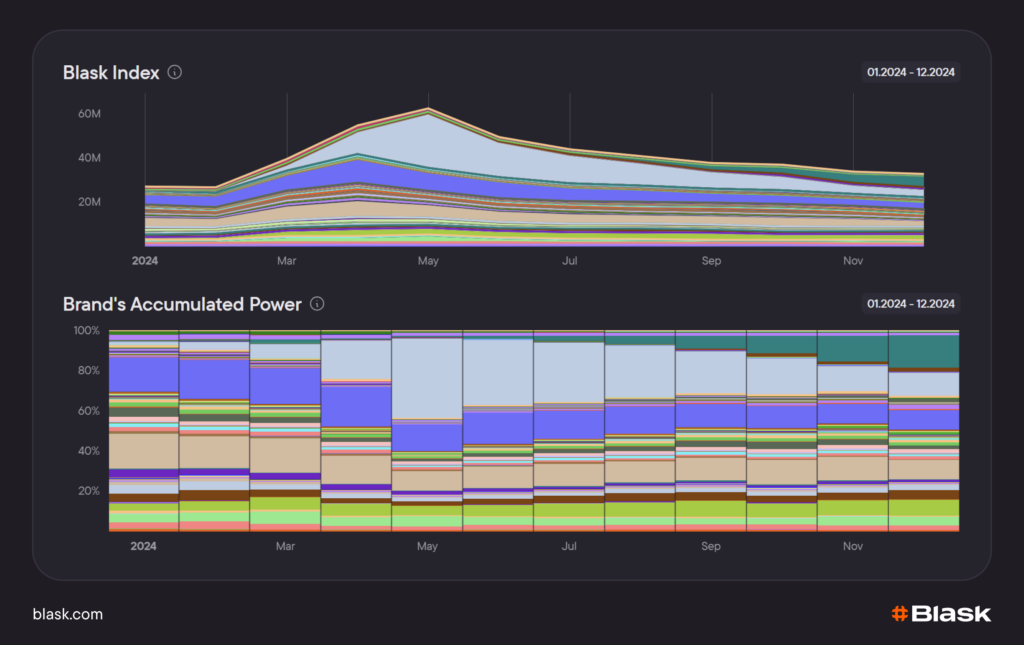
Task: Click the purple-blue segment in the first bar
Action: click(x=144, y=374)
